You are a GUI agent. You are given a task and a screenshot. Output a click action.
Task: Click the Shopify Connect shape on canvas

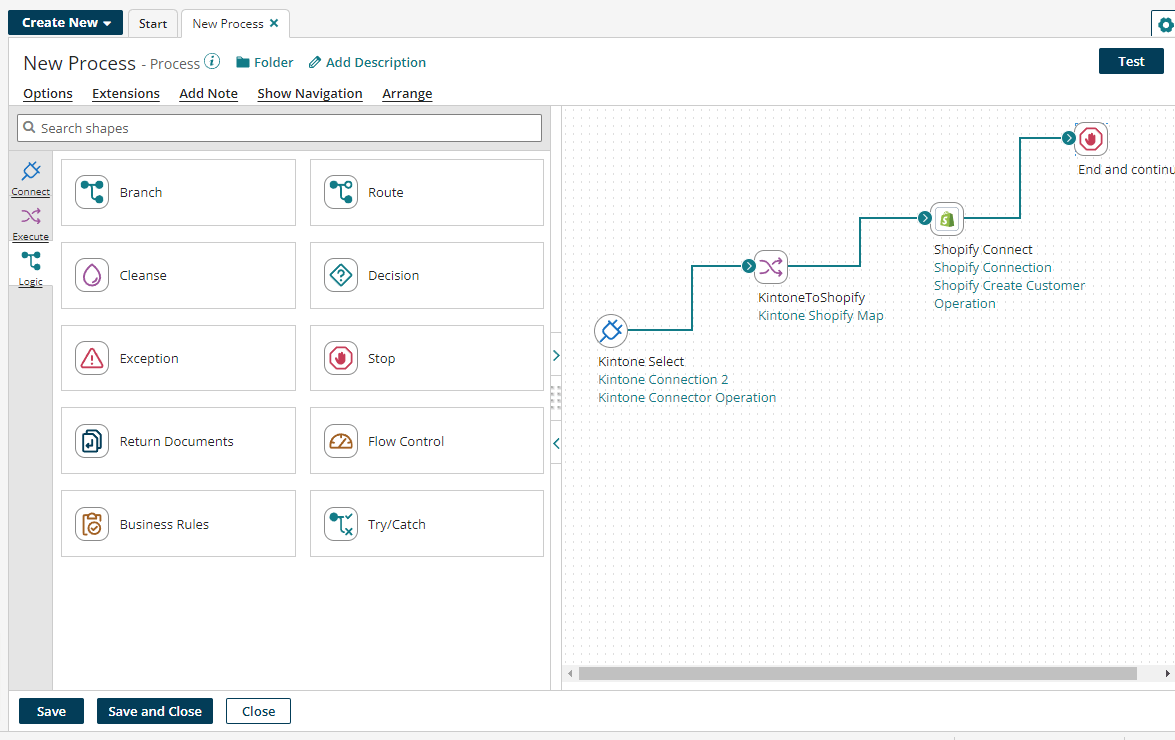click(x=947, y=219)
